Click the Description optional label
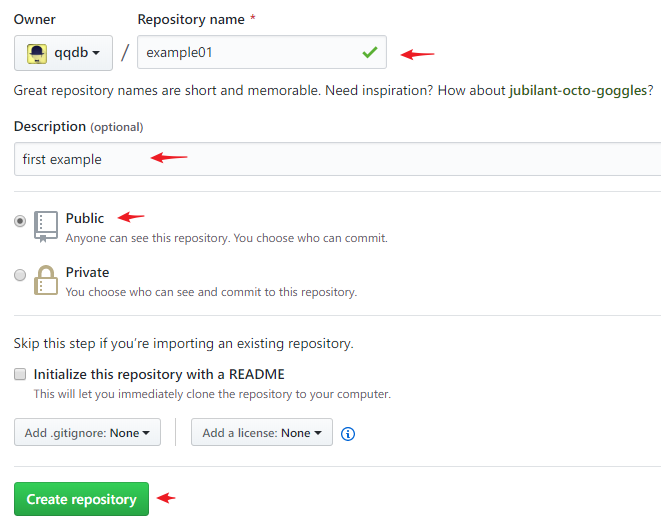Image resolution: width=661 pixels, height=523 pixels. pyautogui.click(x=78, y=126)
